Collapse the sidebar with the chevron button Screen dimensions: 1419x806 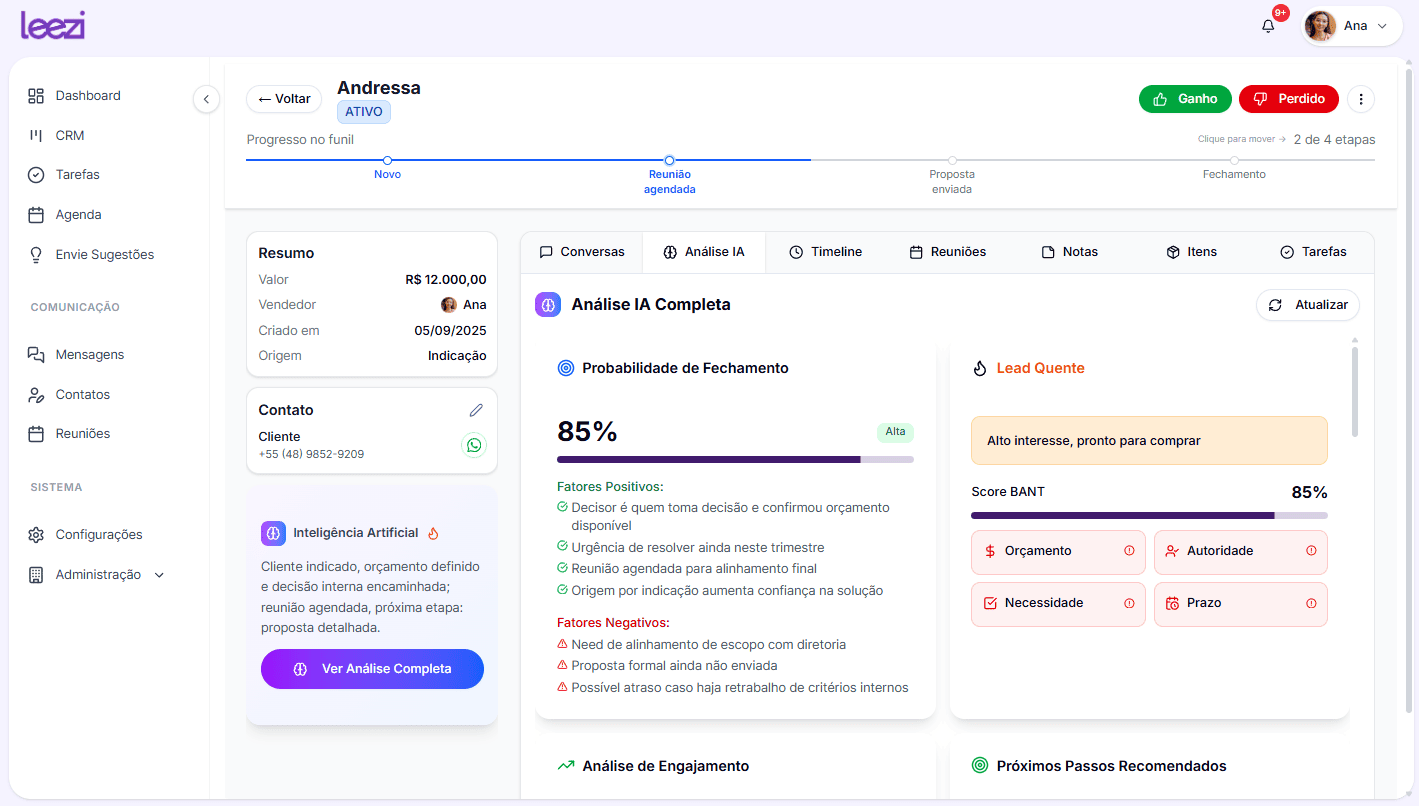206,99
